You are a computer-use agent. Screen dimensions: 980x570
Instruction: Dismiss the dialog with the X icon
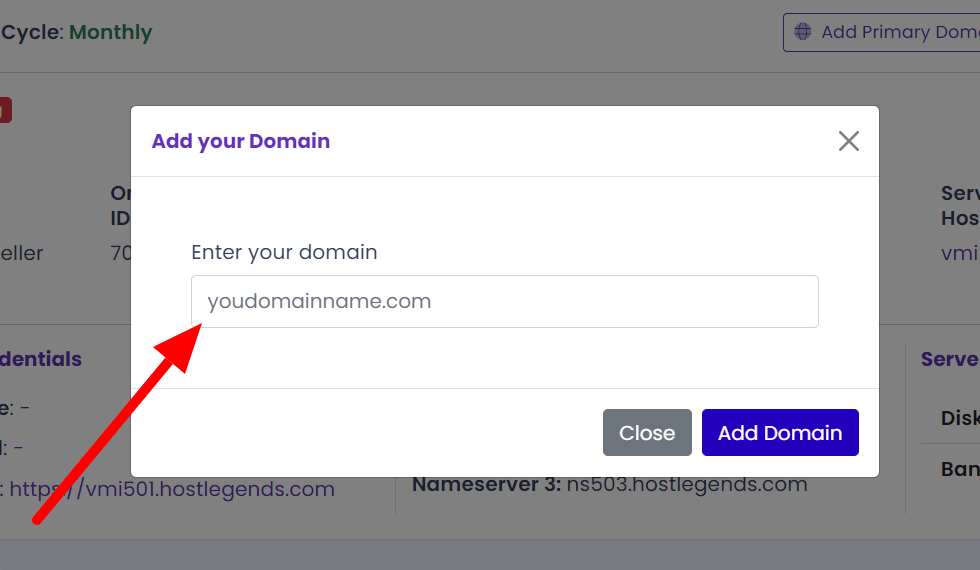click(849, 141)
